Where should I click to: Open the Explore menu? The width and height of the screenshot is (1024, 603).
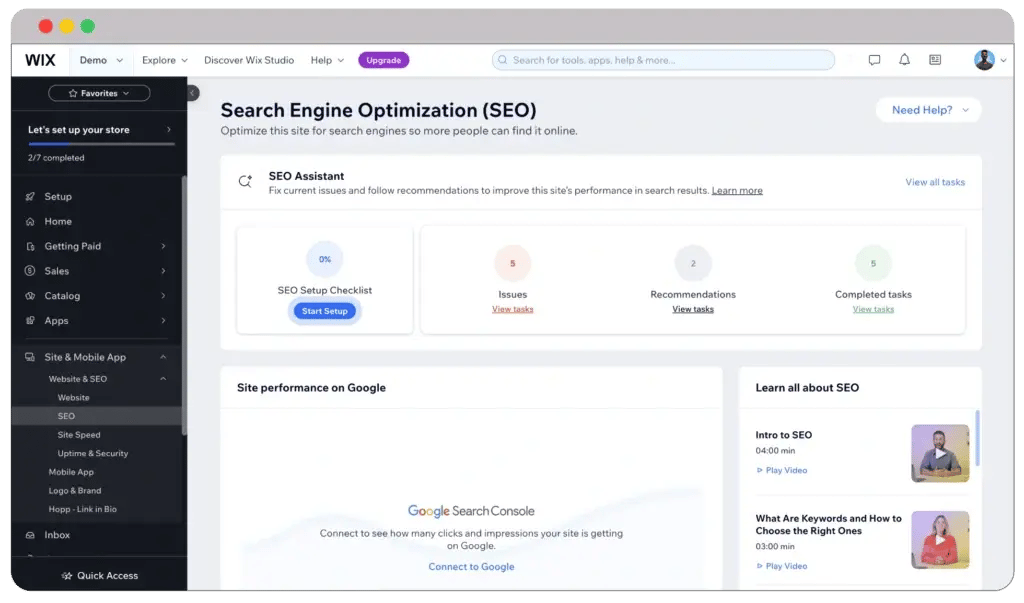(x=165, y=60)
